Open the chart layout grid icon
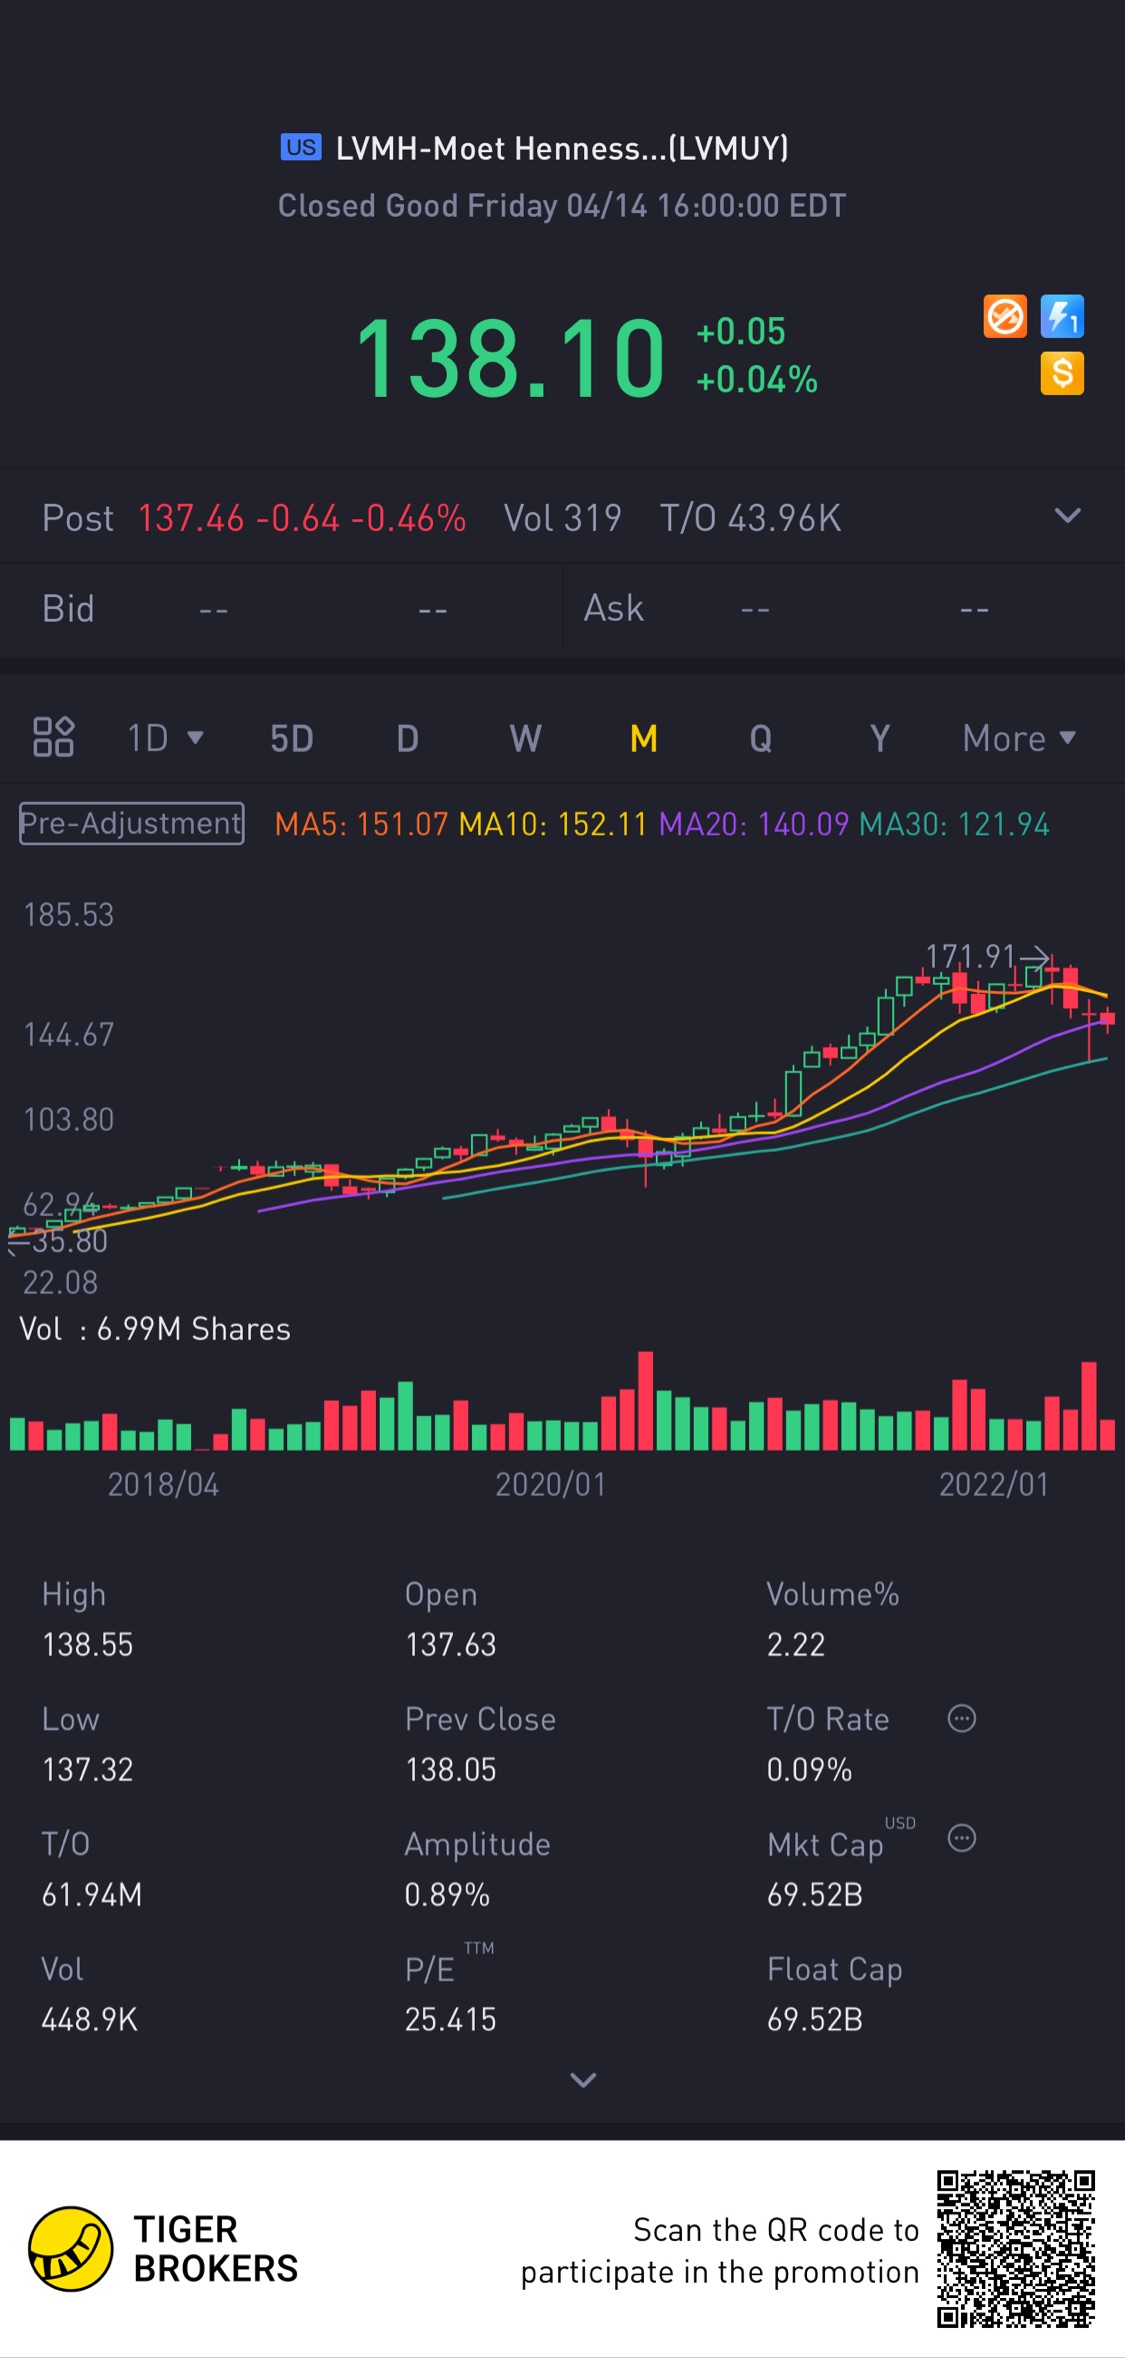Viewport: 1125px width, 2358px height. (54, 737)
